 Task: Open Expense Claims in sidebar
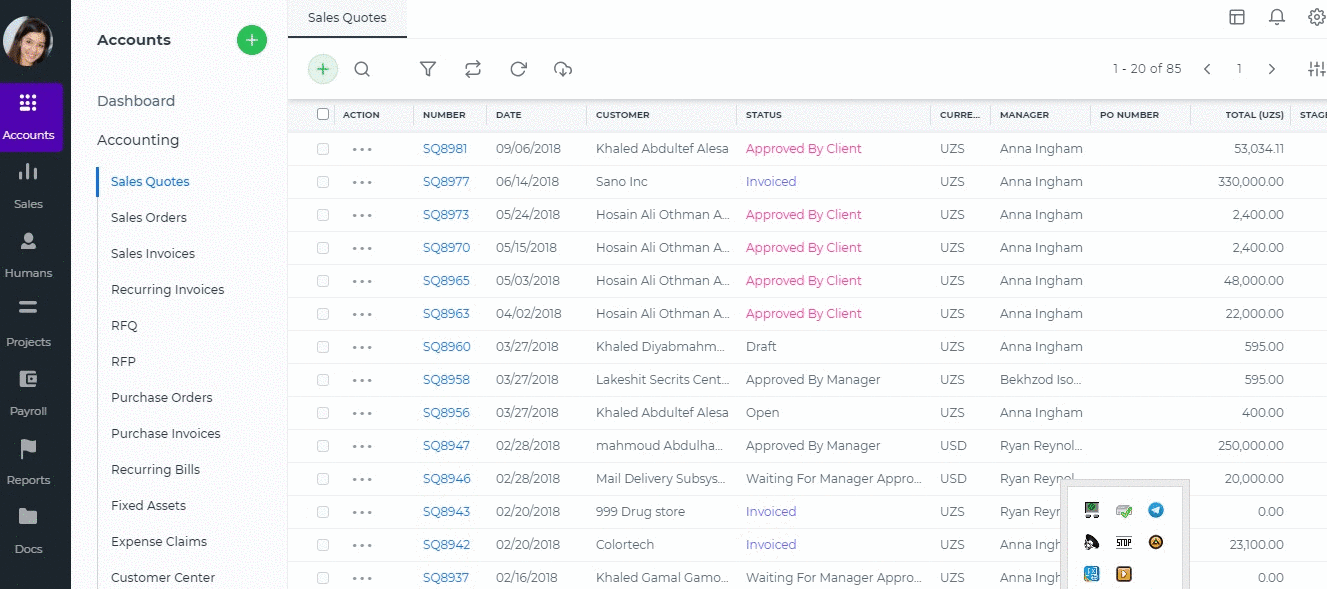coord(159,542)
